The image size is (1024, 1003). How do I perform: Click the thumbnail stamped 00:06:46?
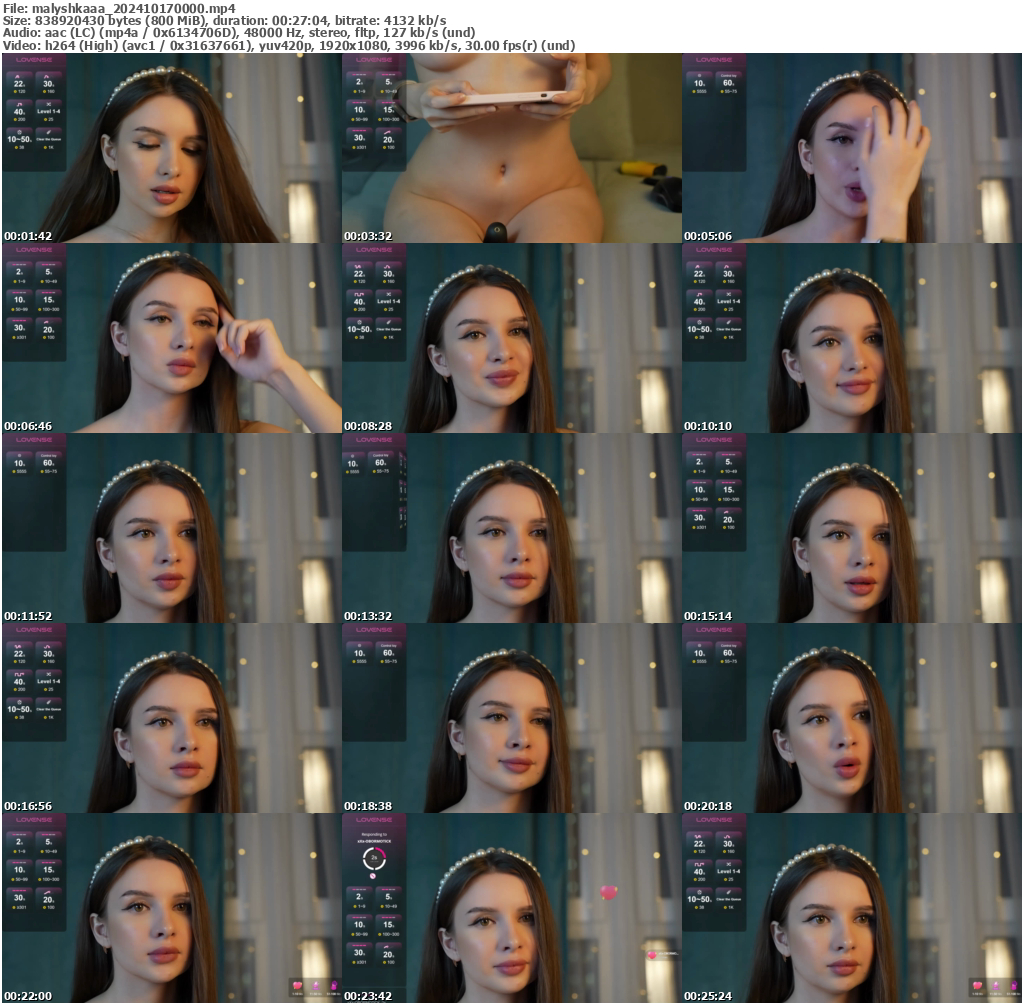171,338
